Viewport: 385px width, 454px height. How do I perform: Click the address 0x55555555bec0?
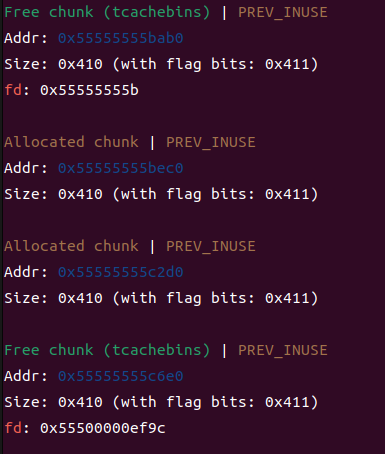click(120, 168)
